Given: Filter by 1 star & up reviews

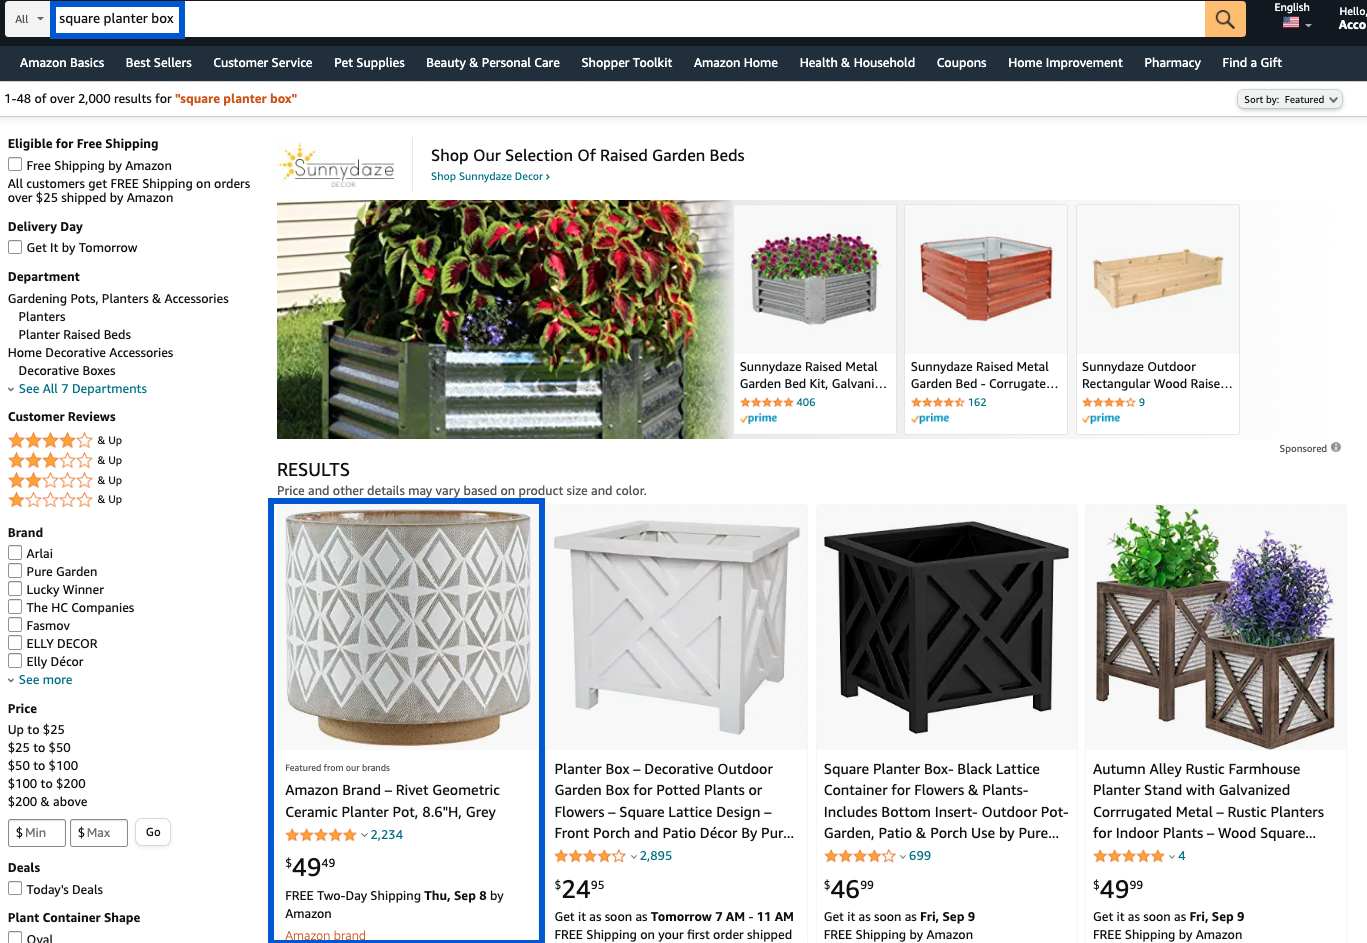Looking at the screenshot, I should (x=65, y=499).
